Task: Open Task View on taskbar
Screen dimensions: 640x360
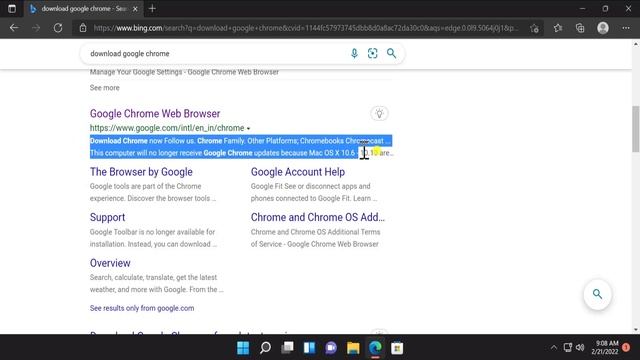Action: click(287, 348)
